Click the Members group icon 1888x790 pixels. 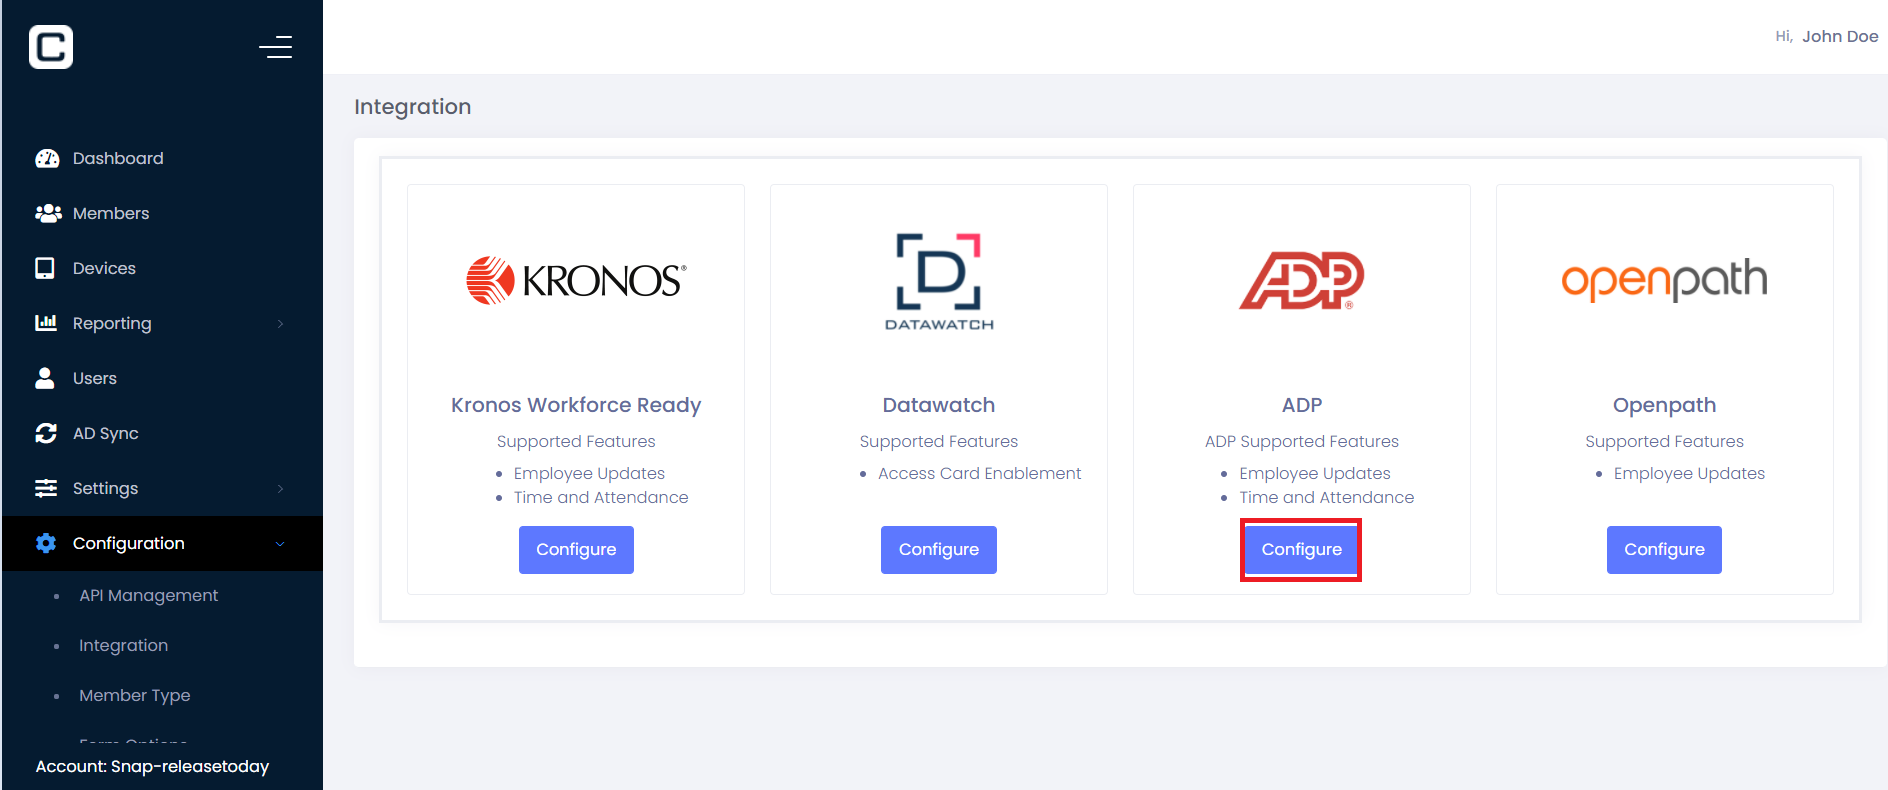click(48, 213)
